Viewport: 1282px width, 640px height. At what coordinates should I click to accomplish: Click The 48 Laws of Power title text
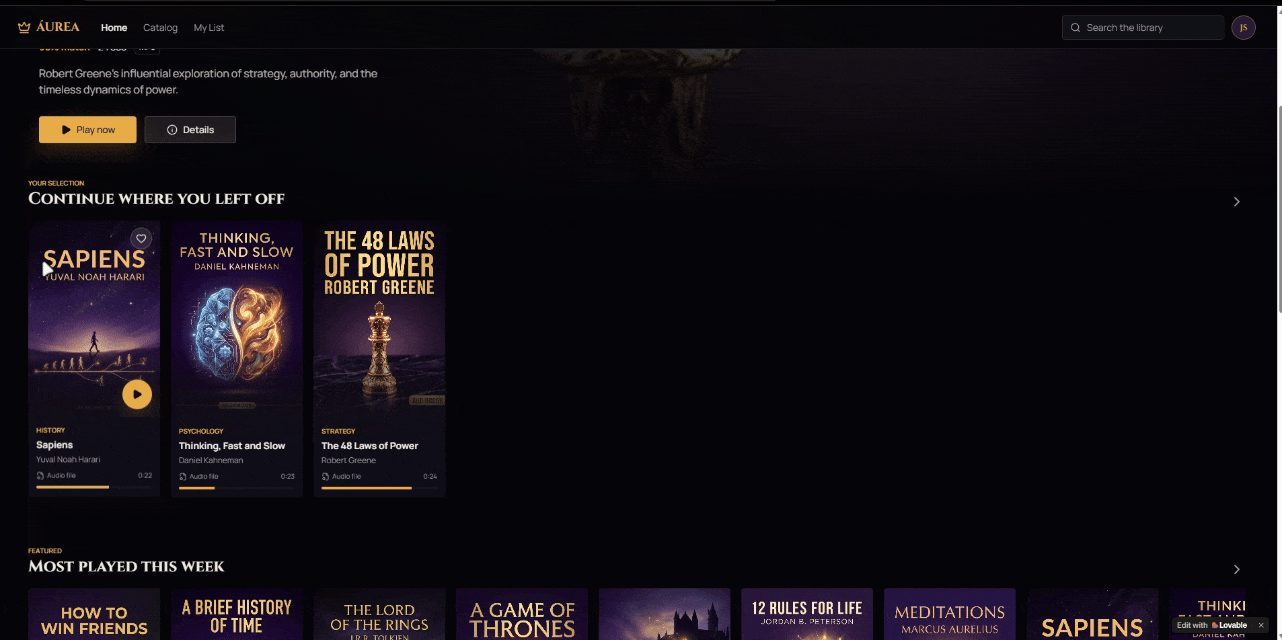369,446
